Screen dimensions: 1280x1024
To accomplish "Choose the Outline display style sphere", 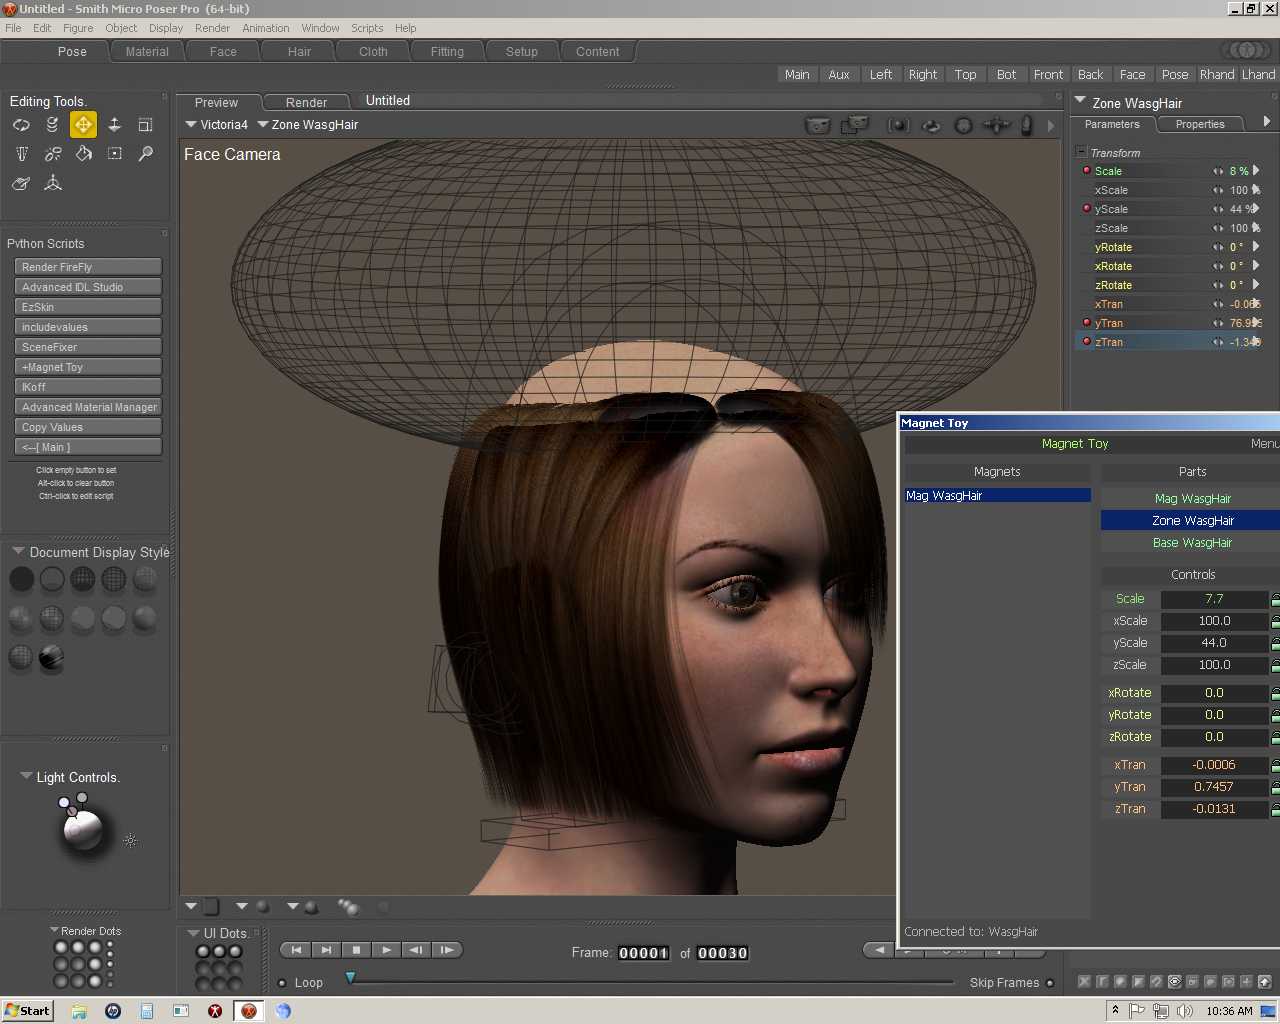I will 52,579.
